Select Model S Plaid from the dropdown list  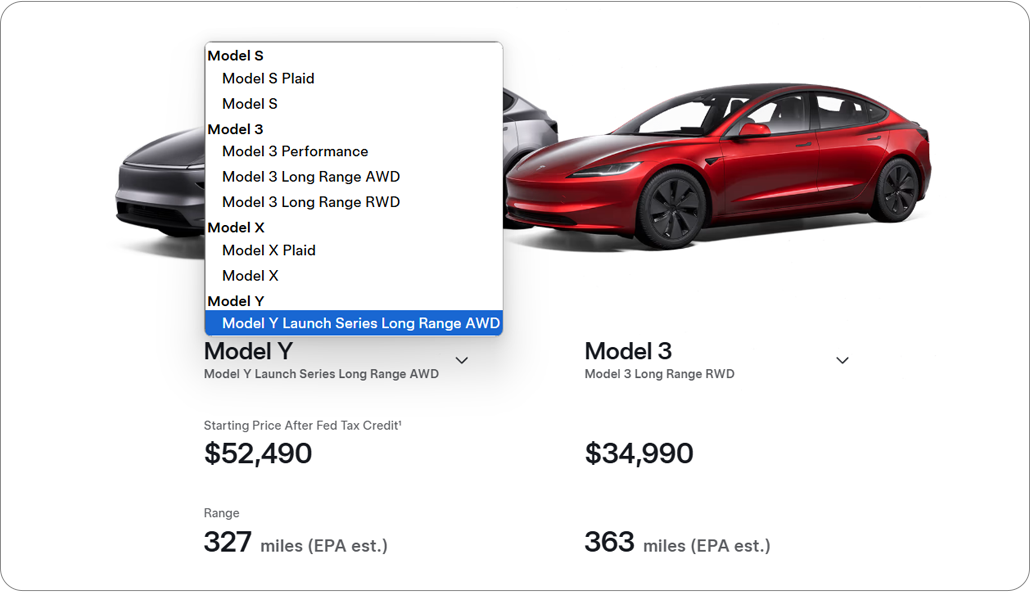tap(268, 78)
